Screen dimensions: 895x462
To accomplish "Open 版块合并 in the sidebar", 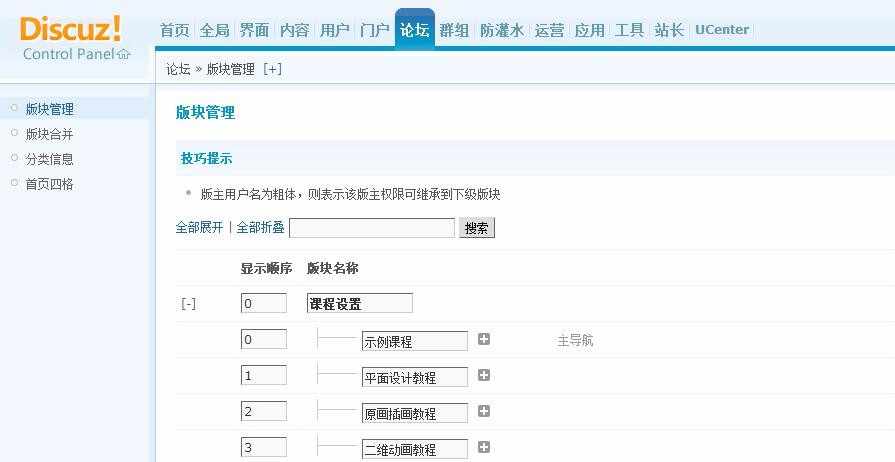I will click(x=50, y=134).
